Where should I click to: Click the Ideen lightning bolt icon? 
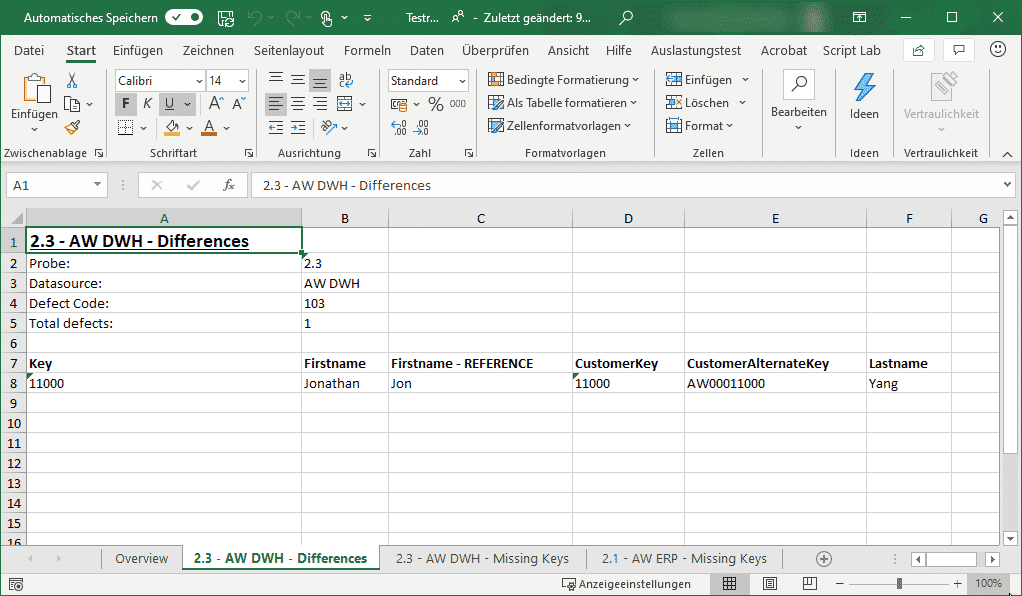(864, 88)
